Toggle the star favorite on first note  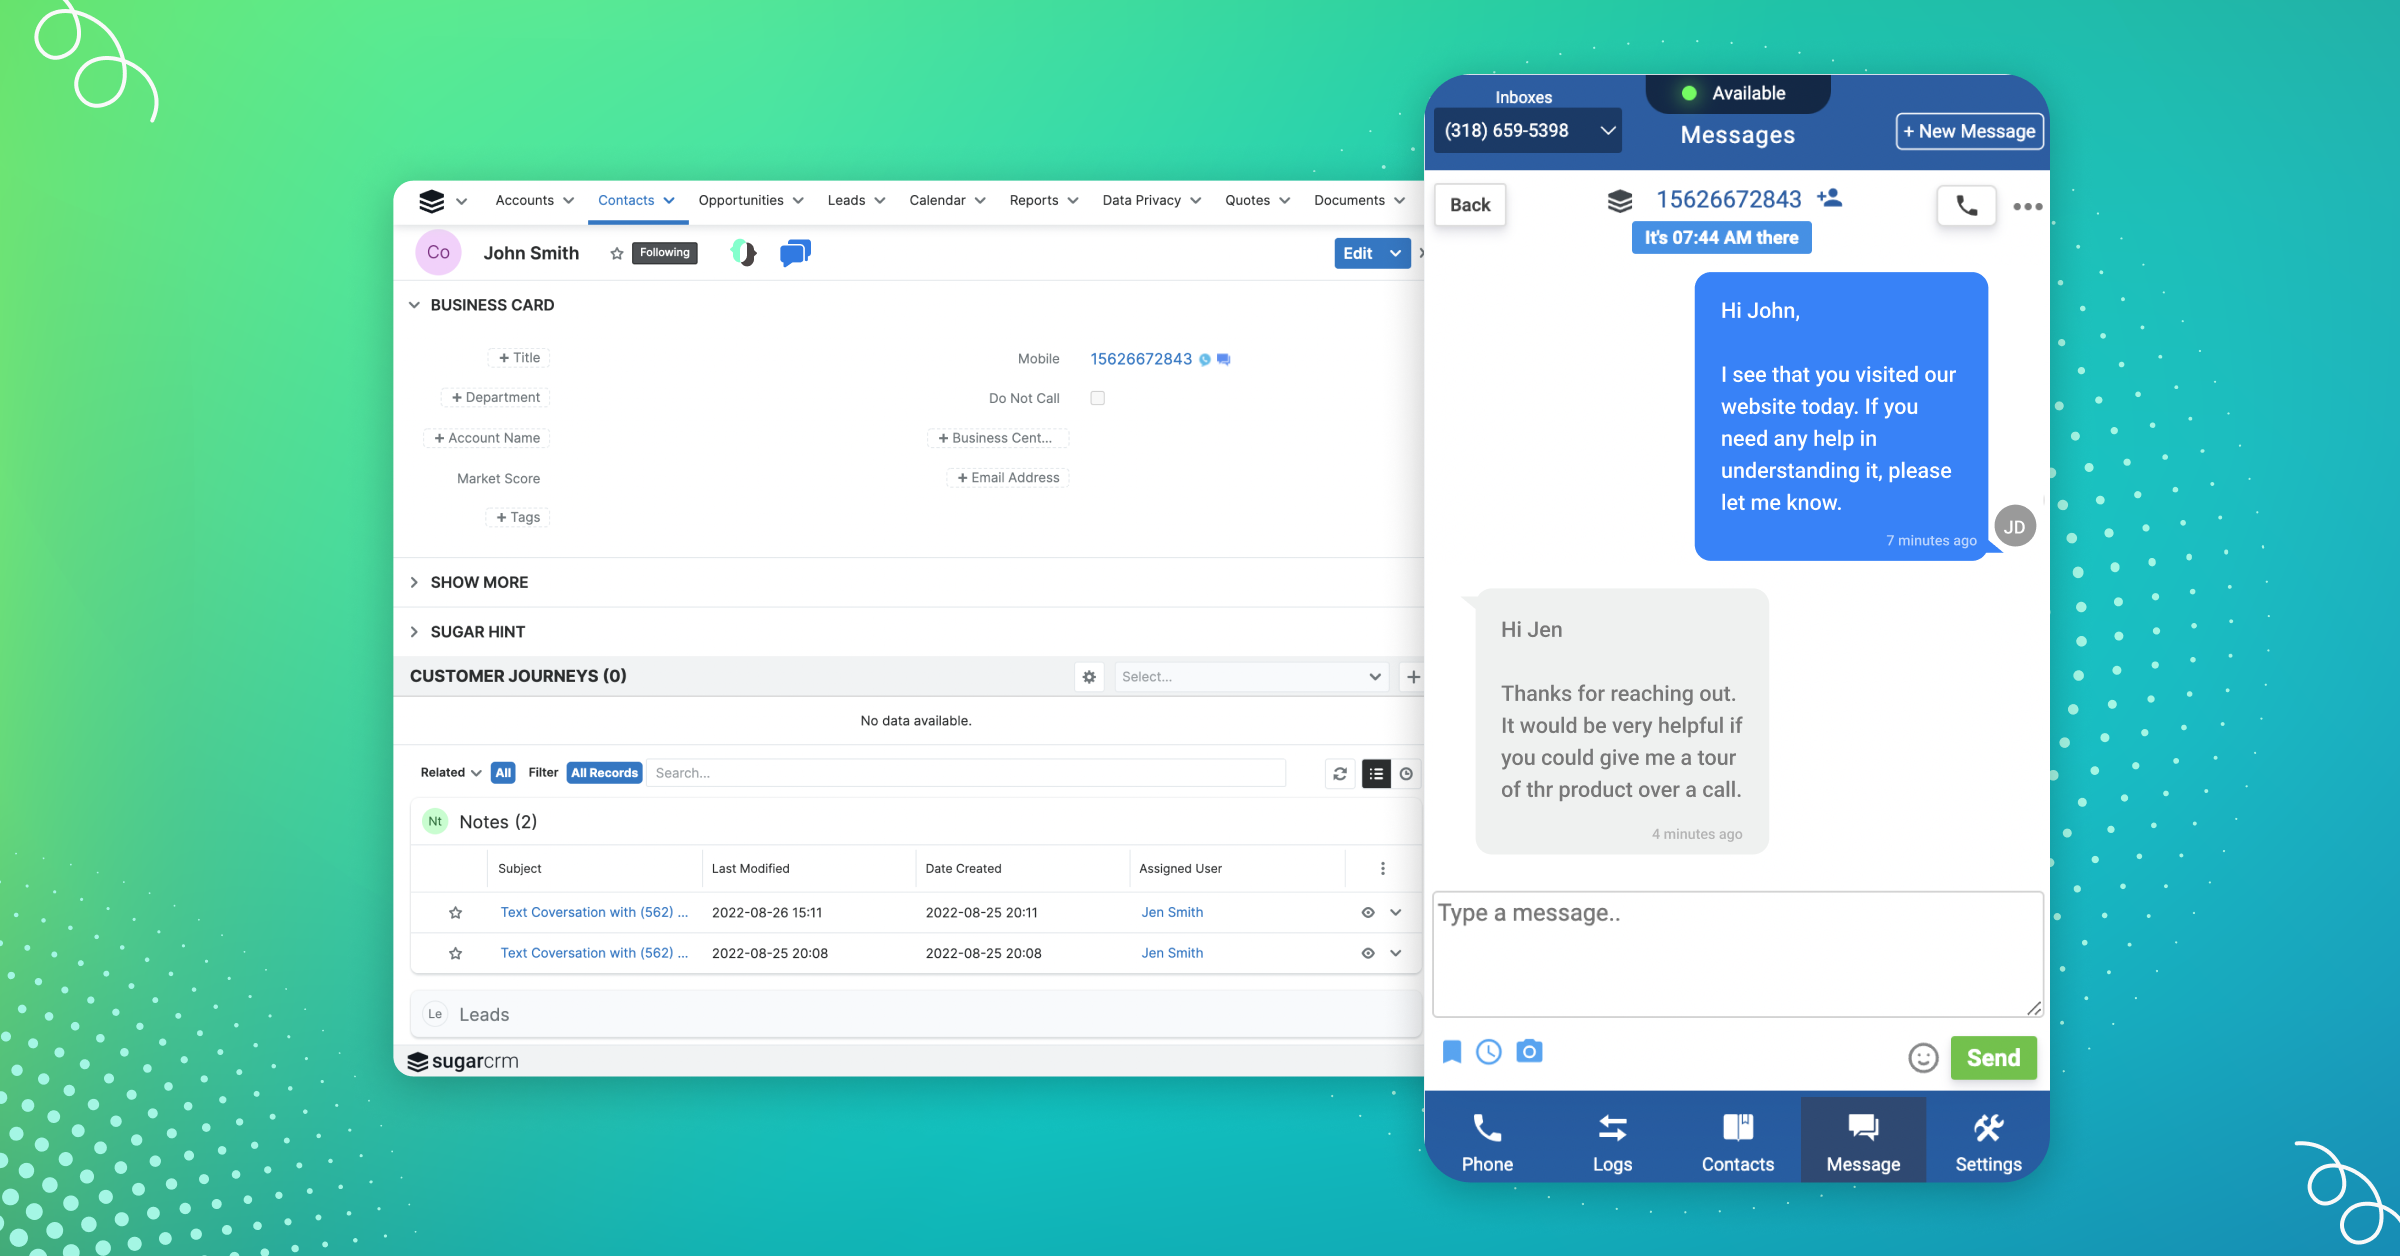[x=456, y=911]
